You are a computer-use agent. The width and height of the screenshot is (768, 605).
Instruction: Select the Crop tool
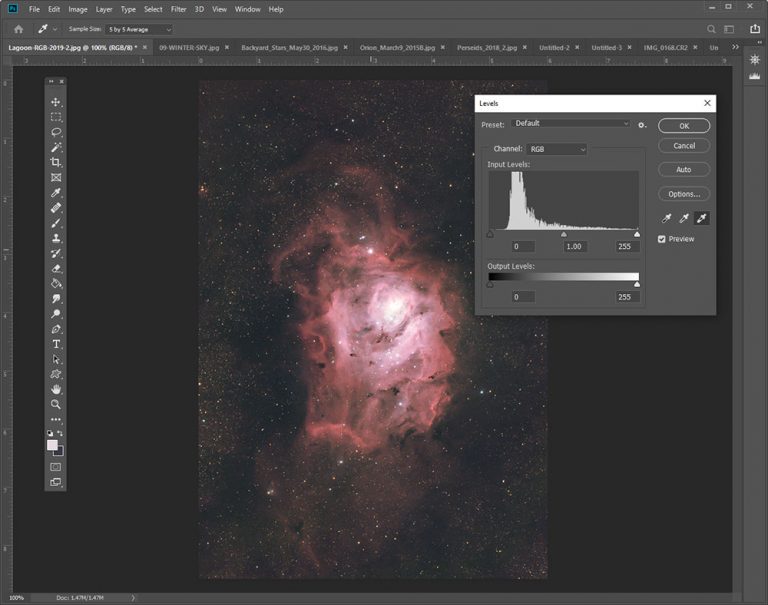click(x=56, y=162)
